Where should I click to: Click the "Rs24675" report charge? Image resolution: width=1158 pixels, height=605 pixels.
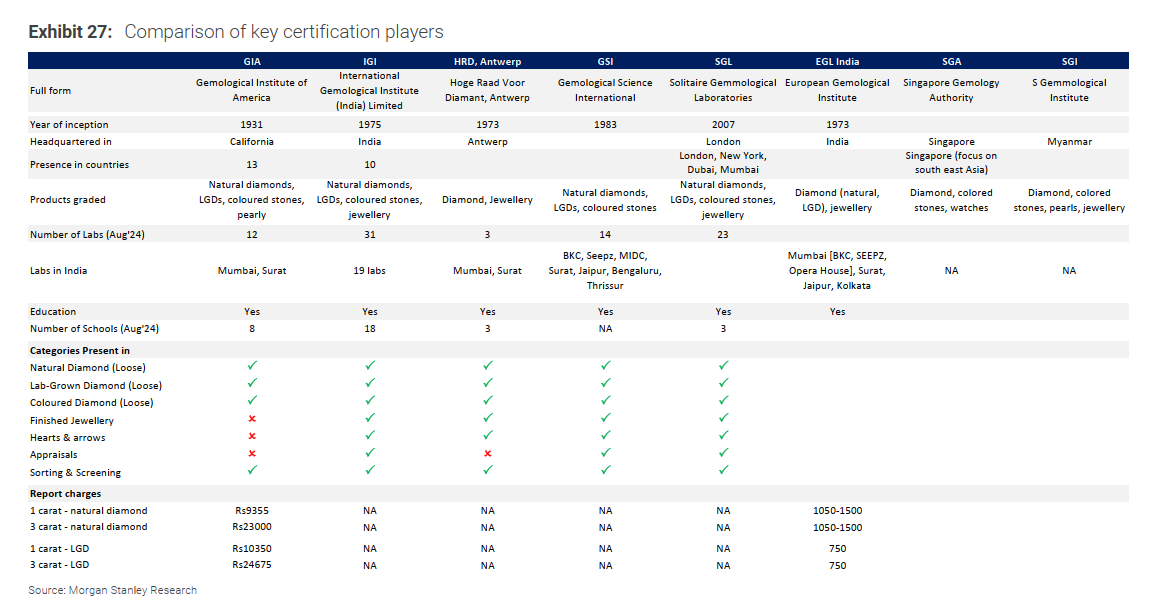pos(252,565)
